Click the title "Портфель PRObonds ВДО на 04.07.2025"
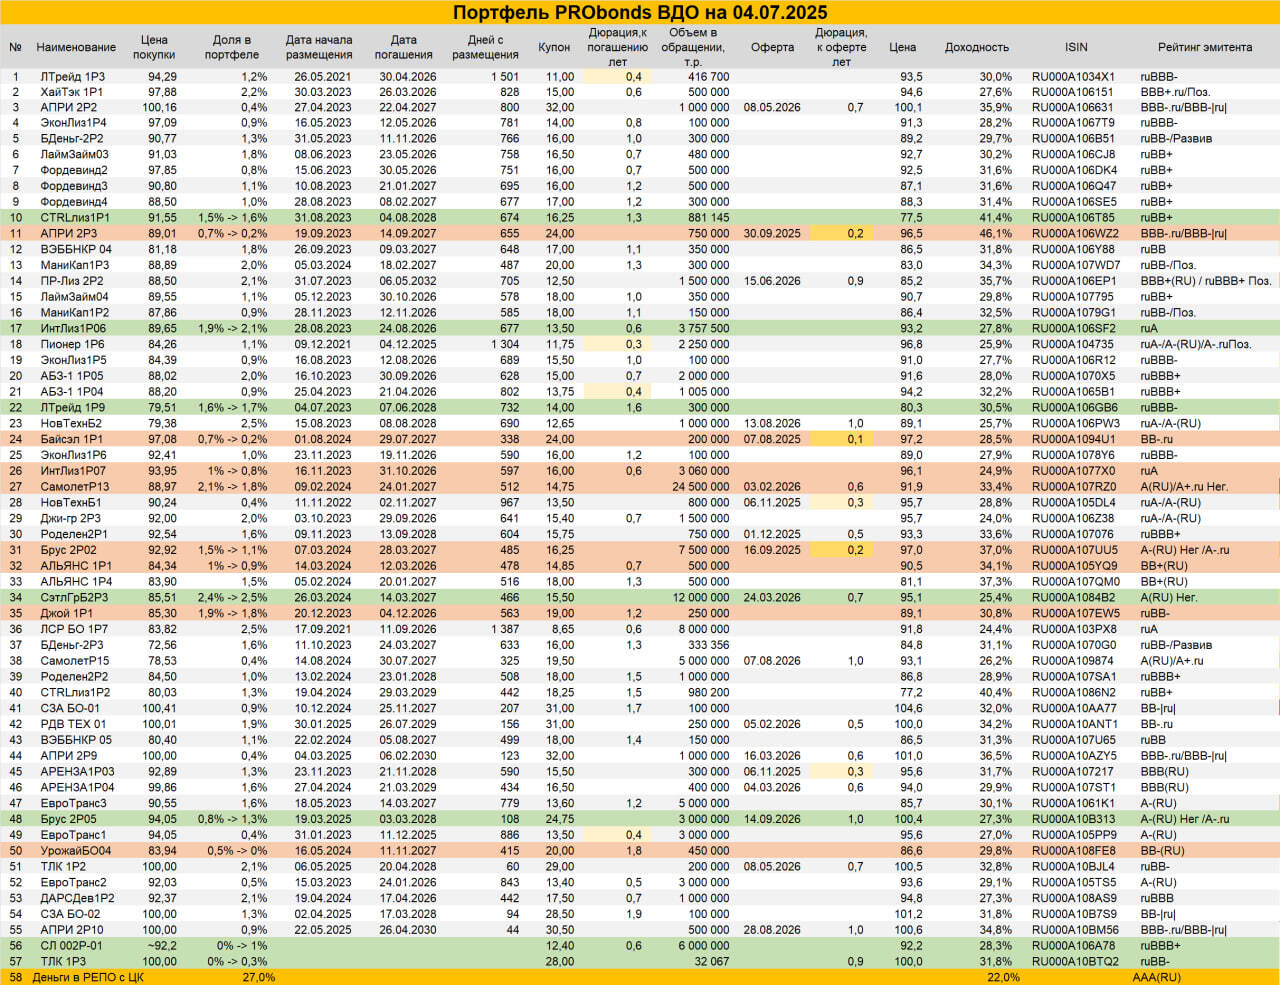 point(640,12)
